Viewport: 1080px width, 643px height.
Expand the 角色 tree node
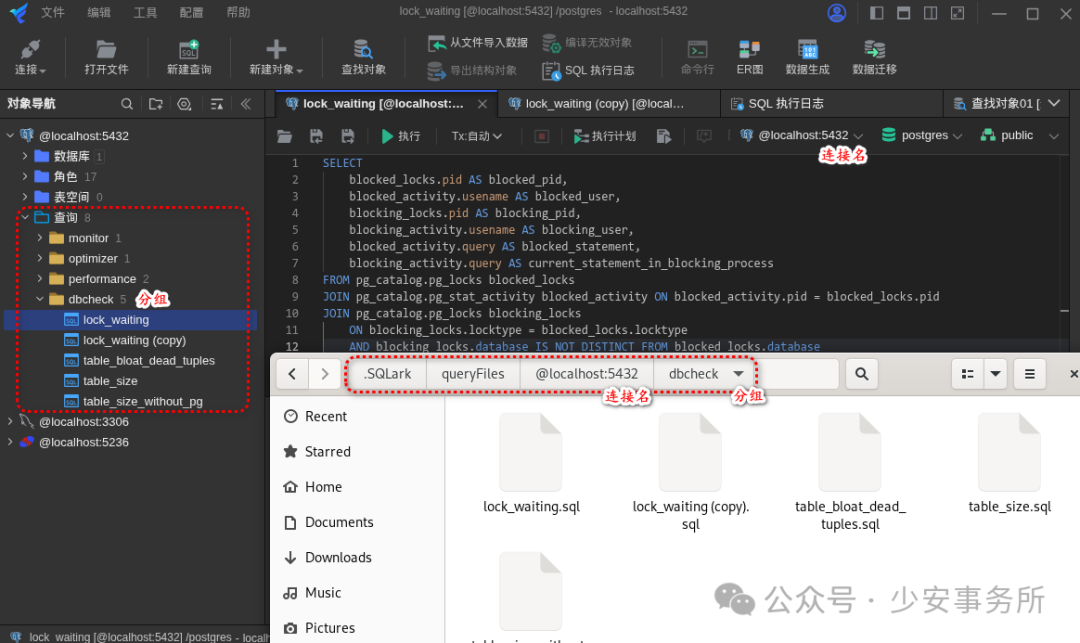tap(25, 177)
